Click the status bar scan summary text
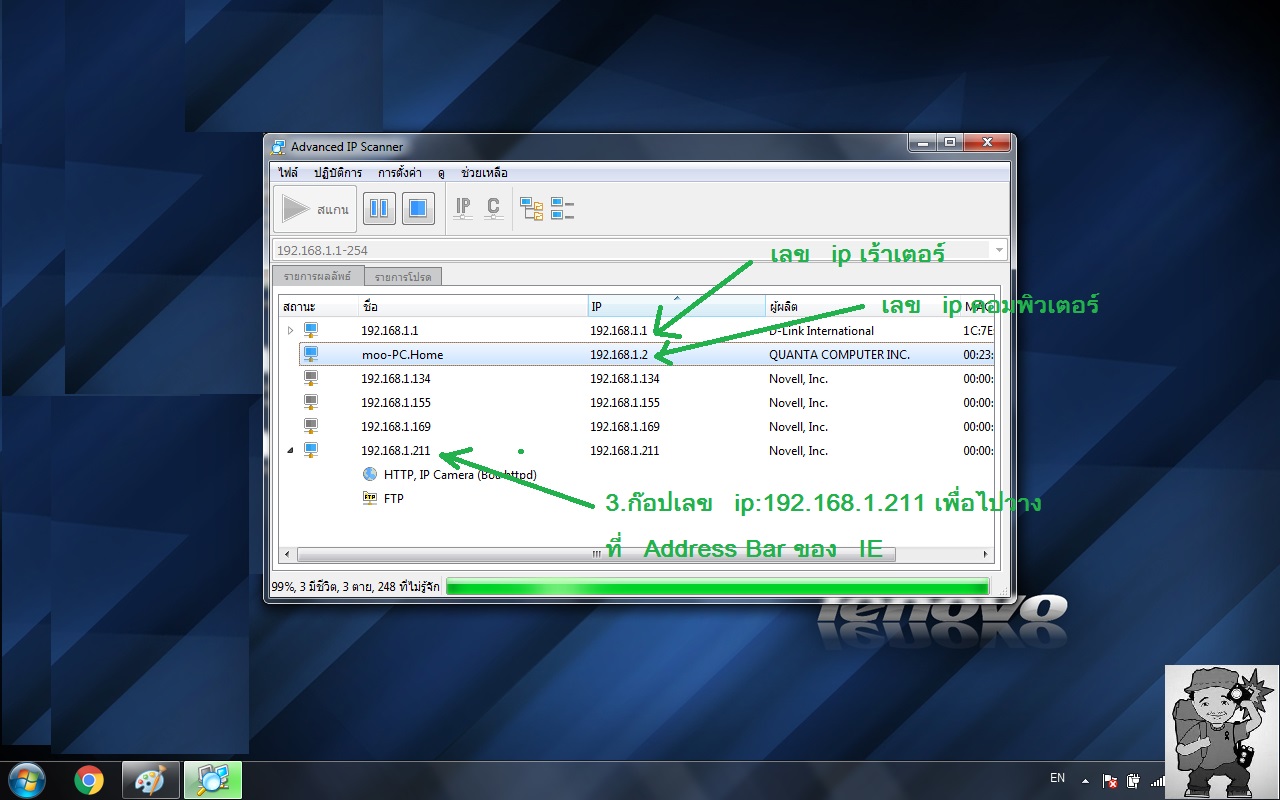 pyautogui.click(x=355, y=587)
